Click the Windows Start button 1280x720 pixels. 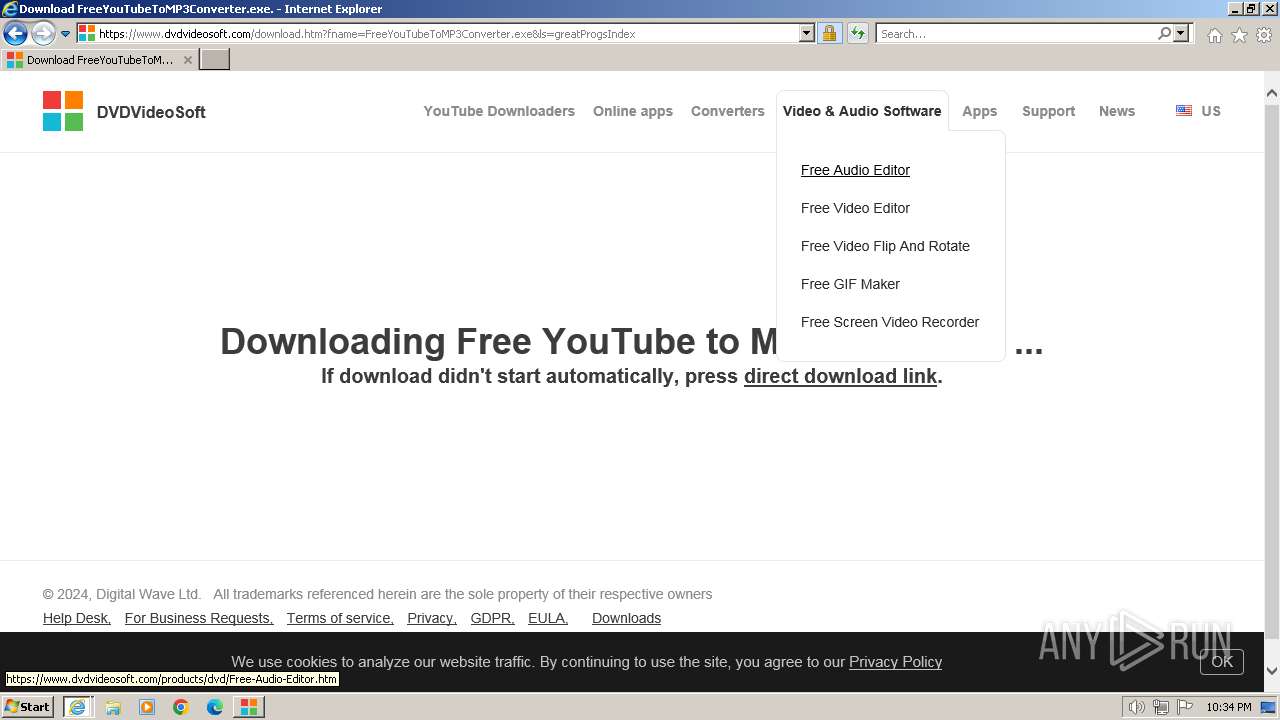click(28, 706)
